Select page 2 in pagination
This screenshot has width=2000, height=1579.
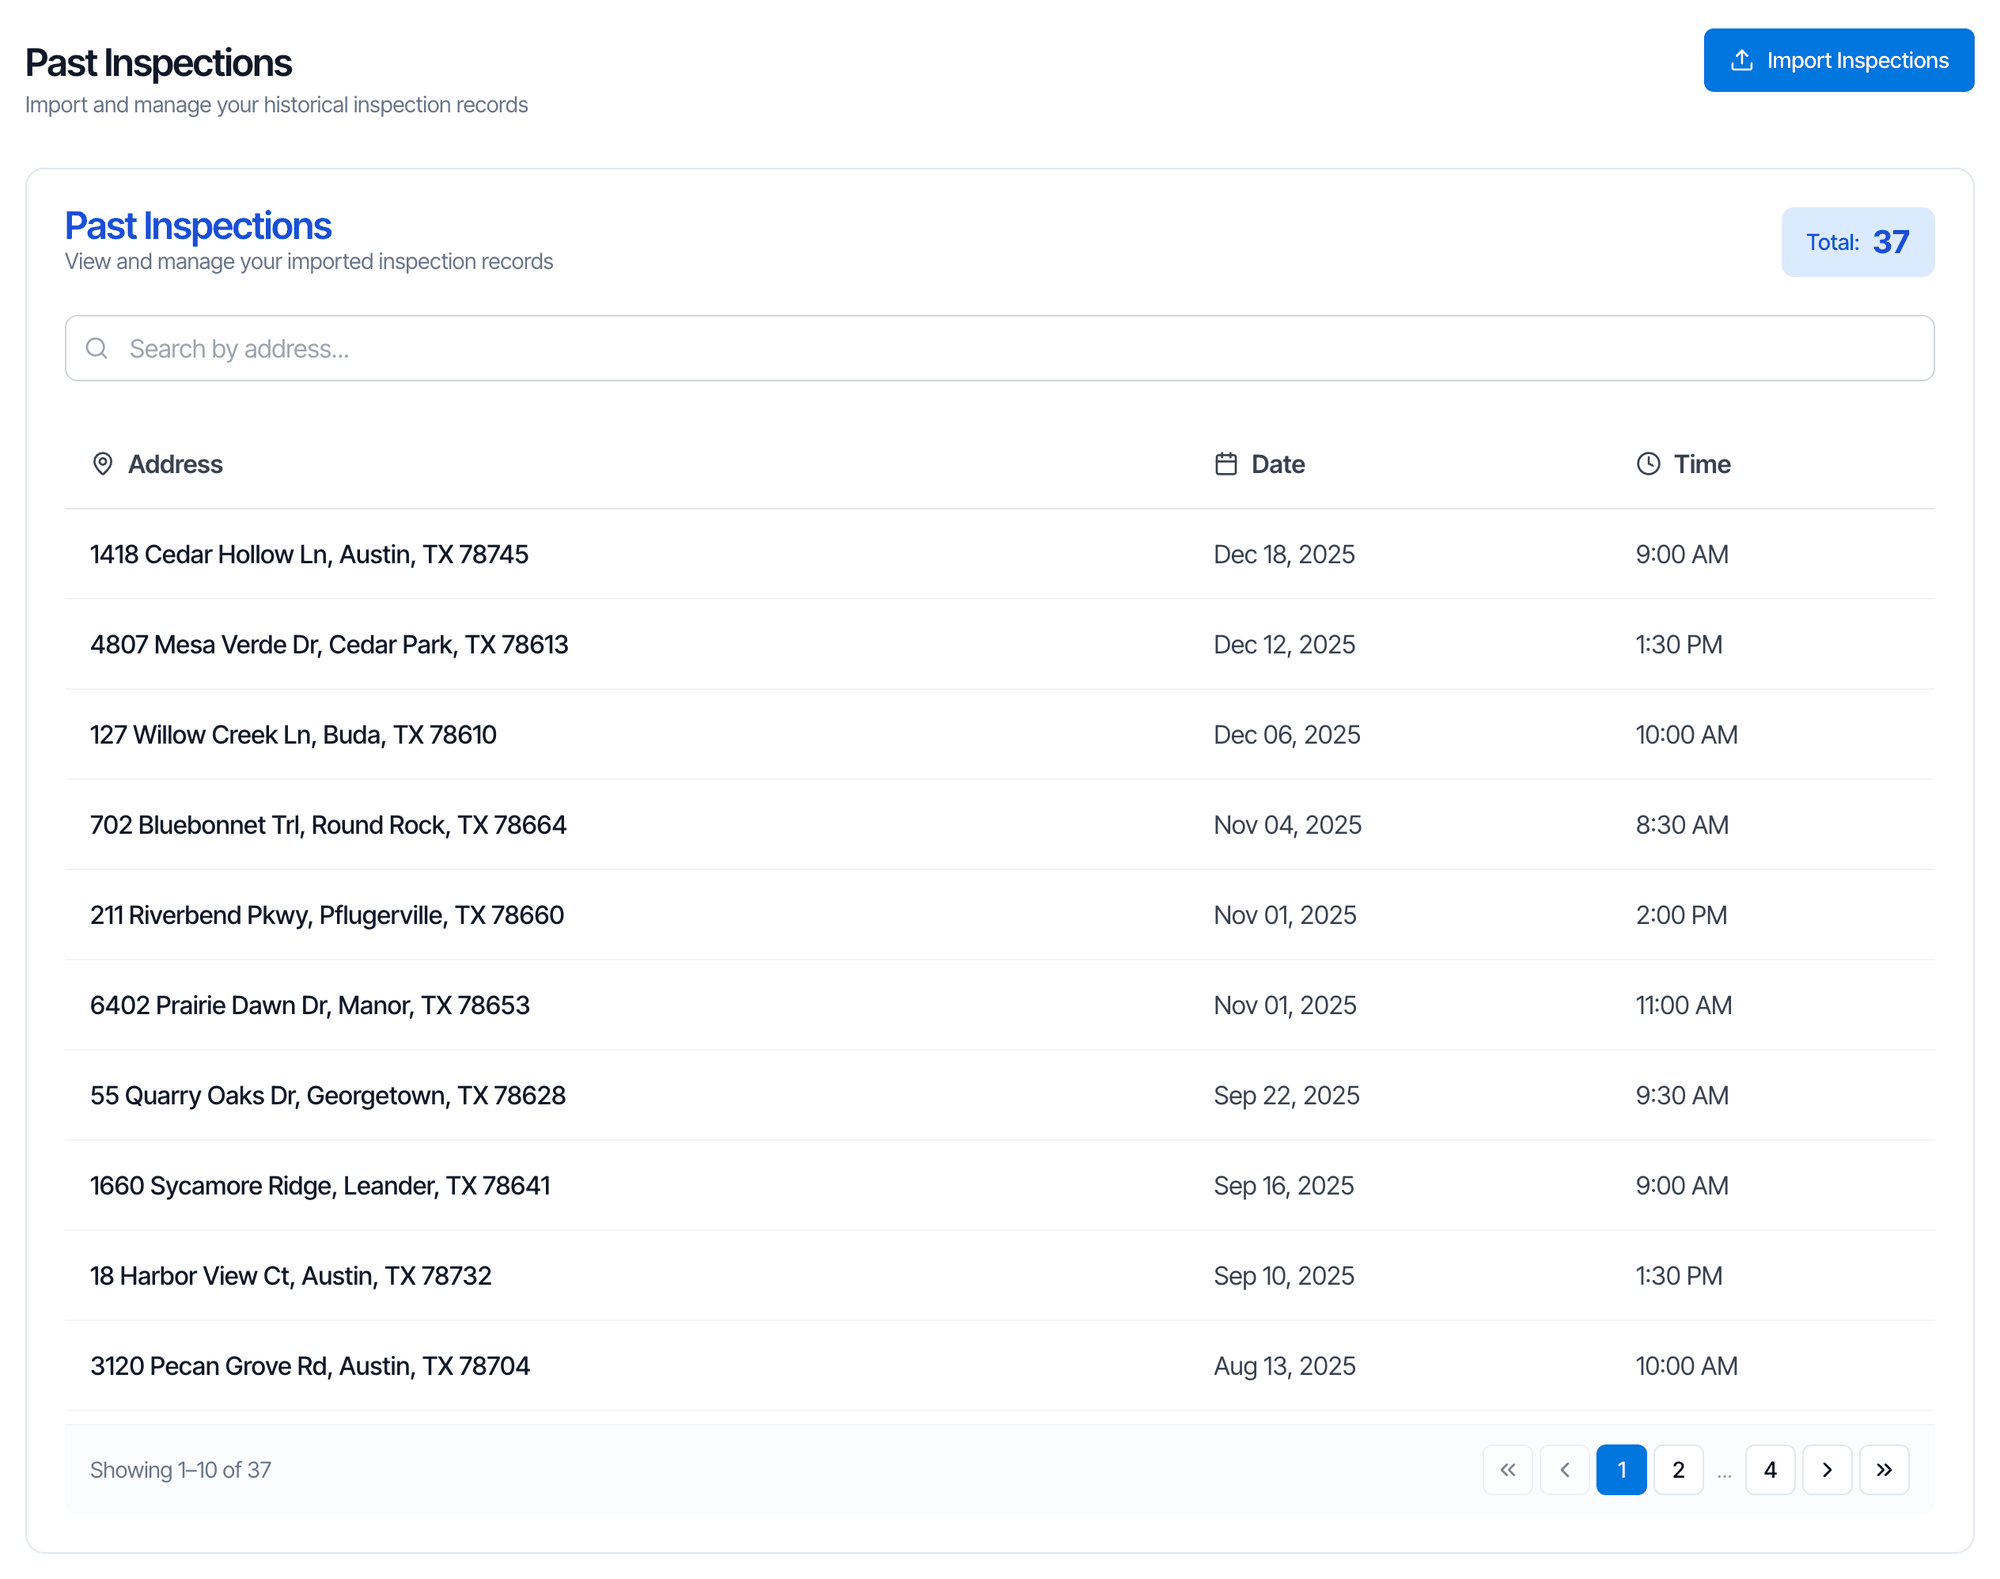tap(1679, 1469)
